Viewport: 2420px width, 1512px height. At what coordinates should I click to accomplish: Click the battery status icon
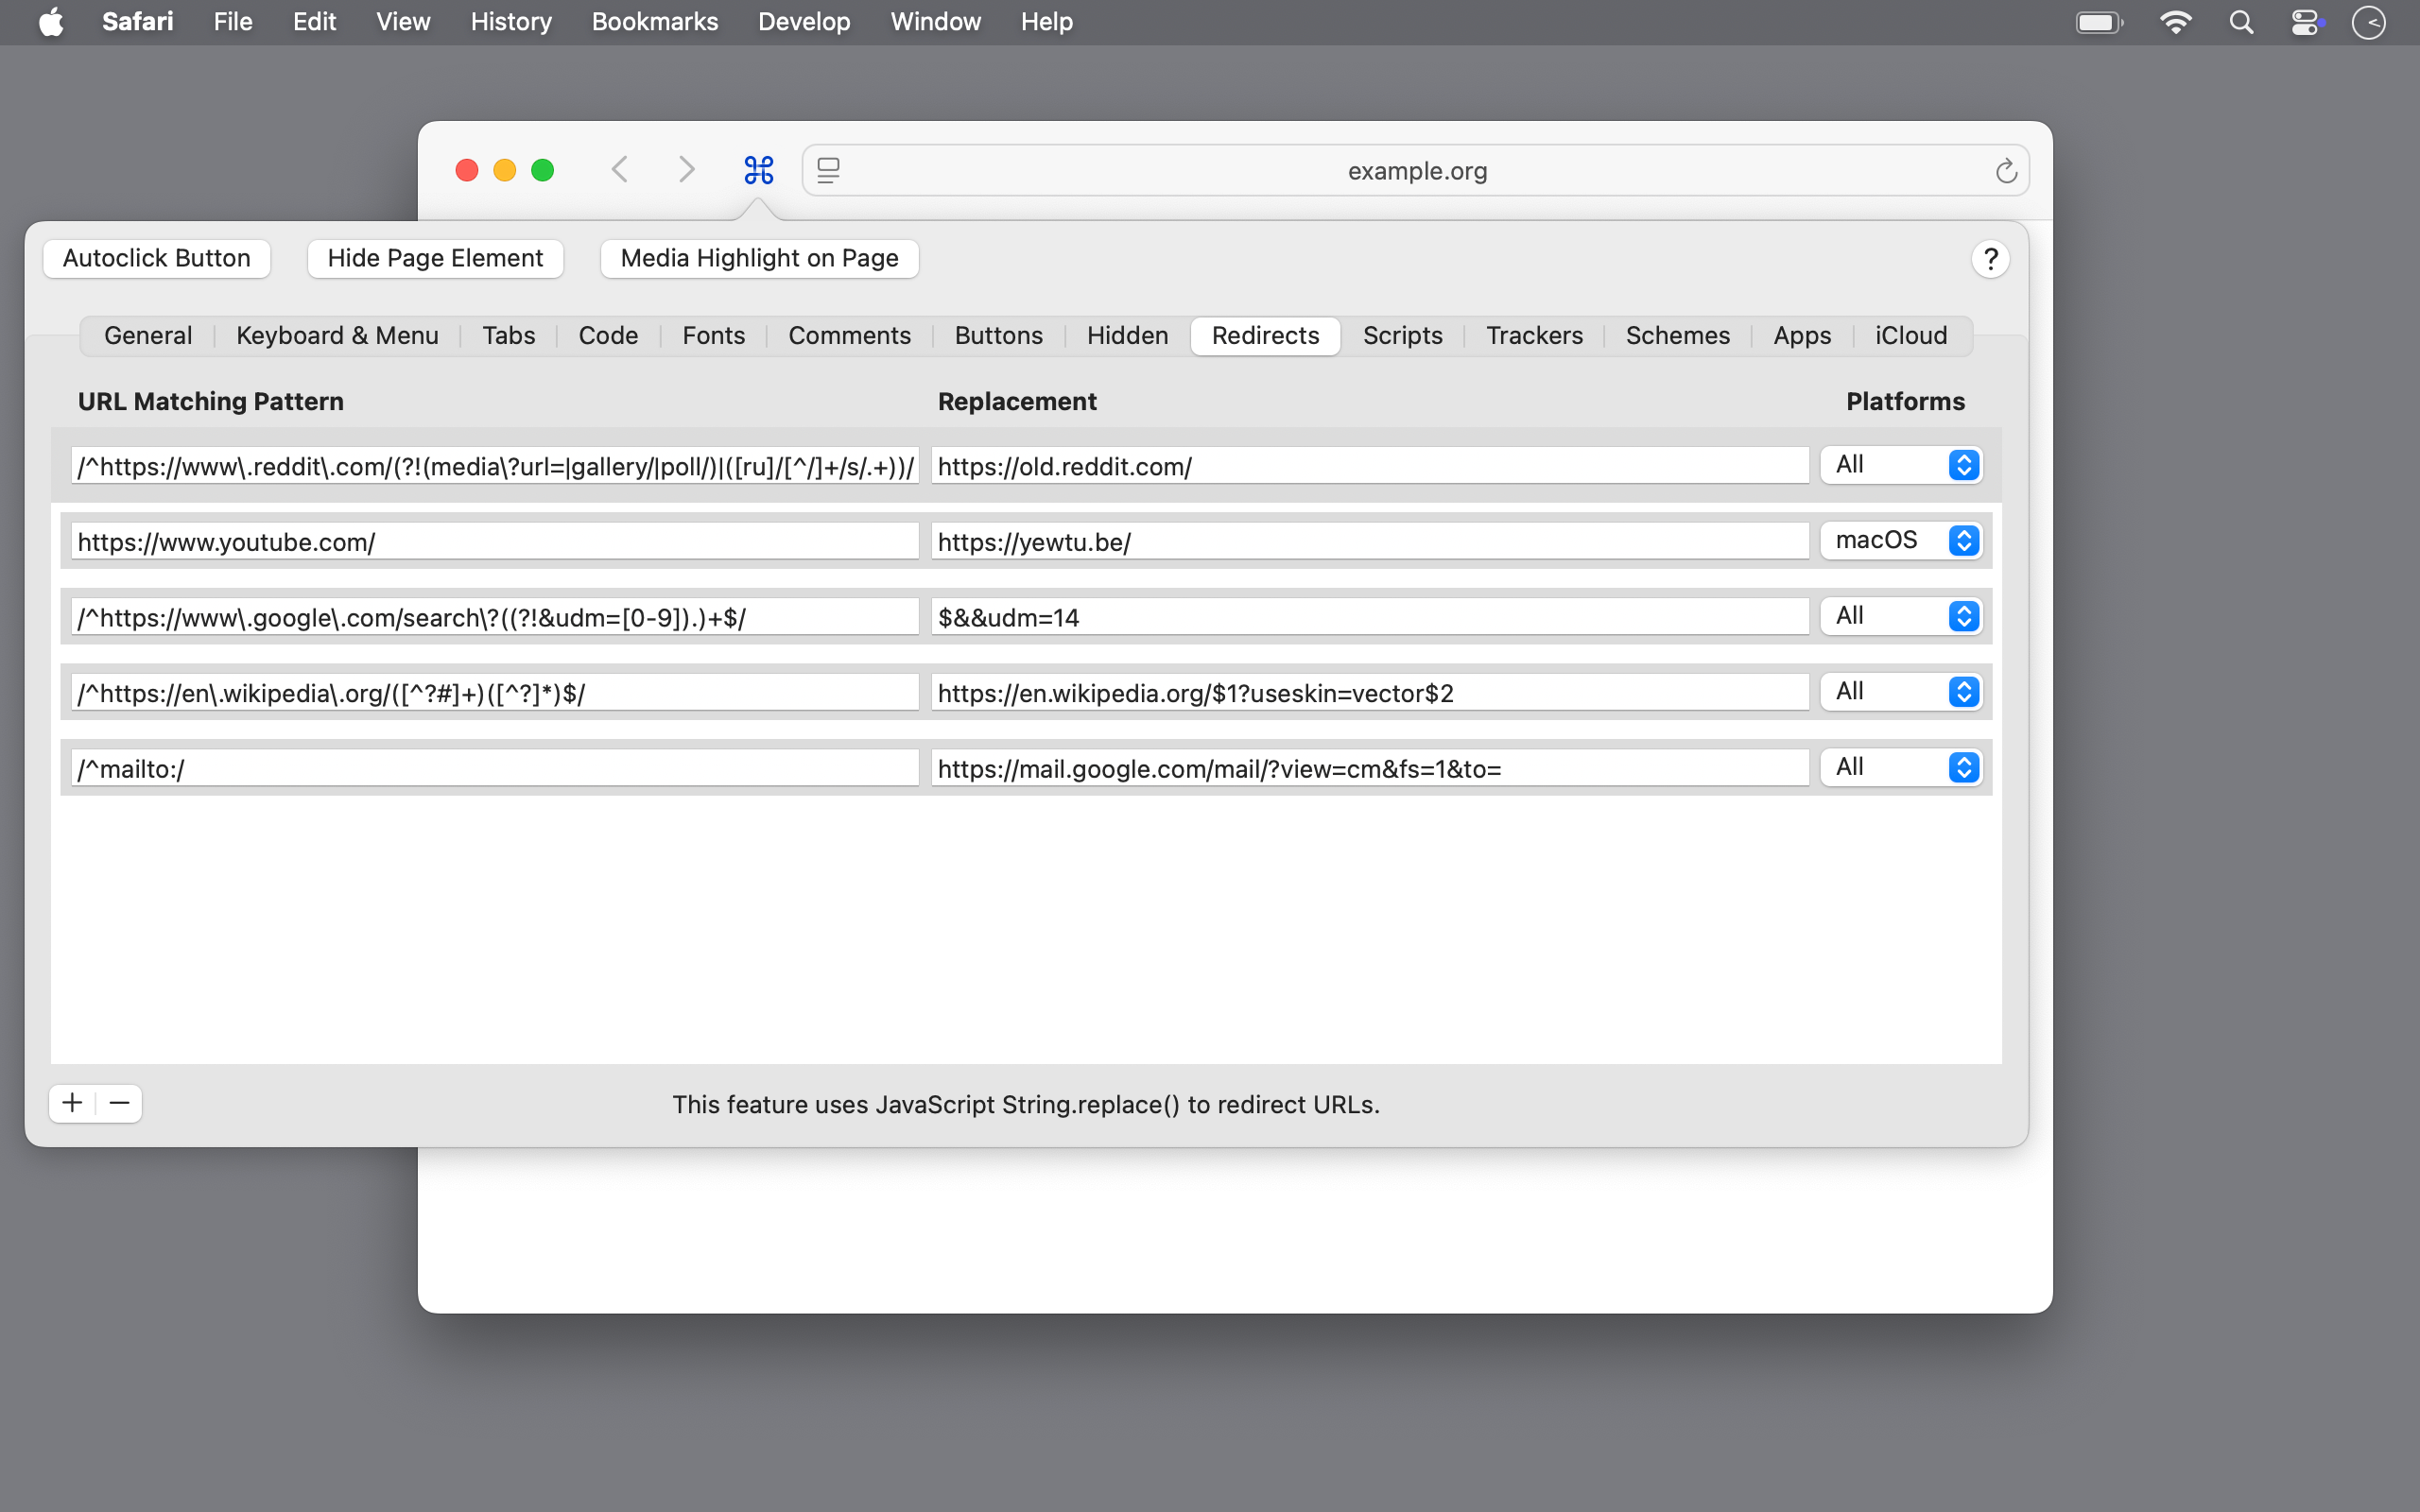(2099, 22)
